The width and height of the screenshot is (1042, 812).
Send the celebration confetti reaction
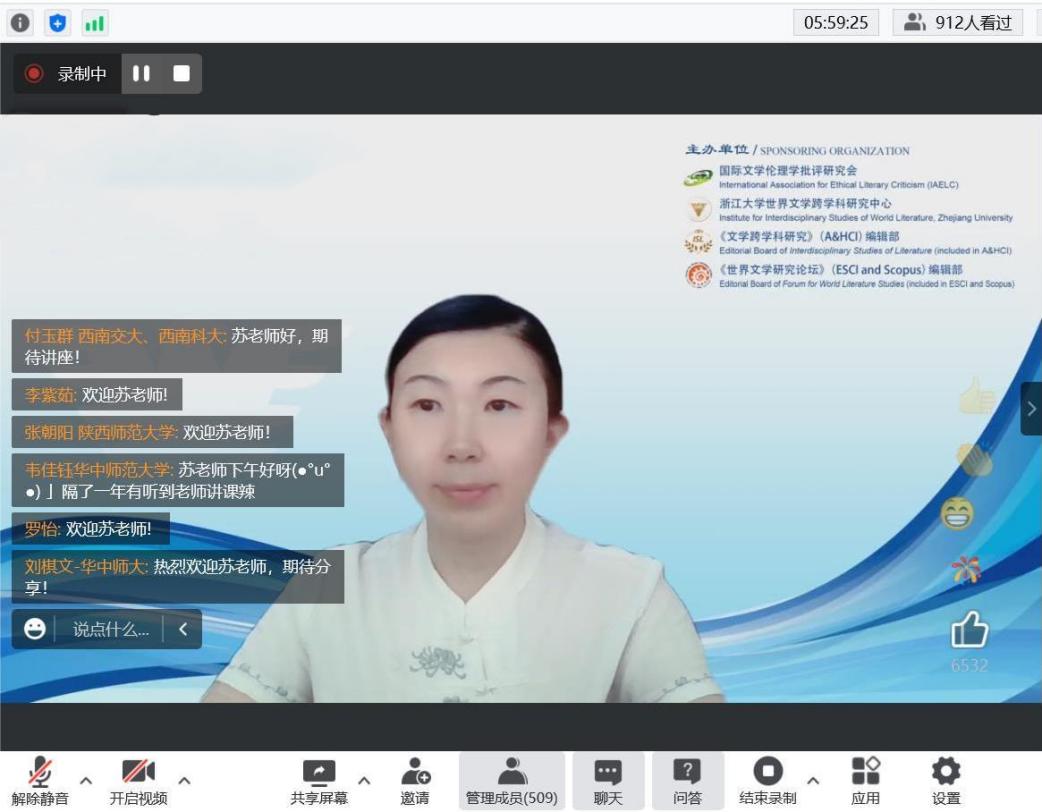click(x=966, y=570)
